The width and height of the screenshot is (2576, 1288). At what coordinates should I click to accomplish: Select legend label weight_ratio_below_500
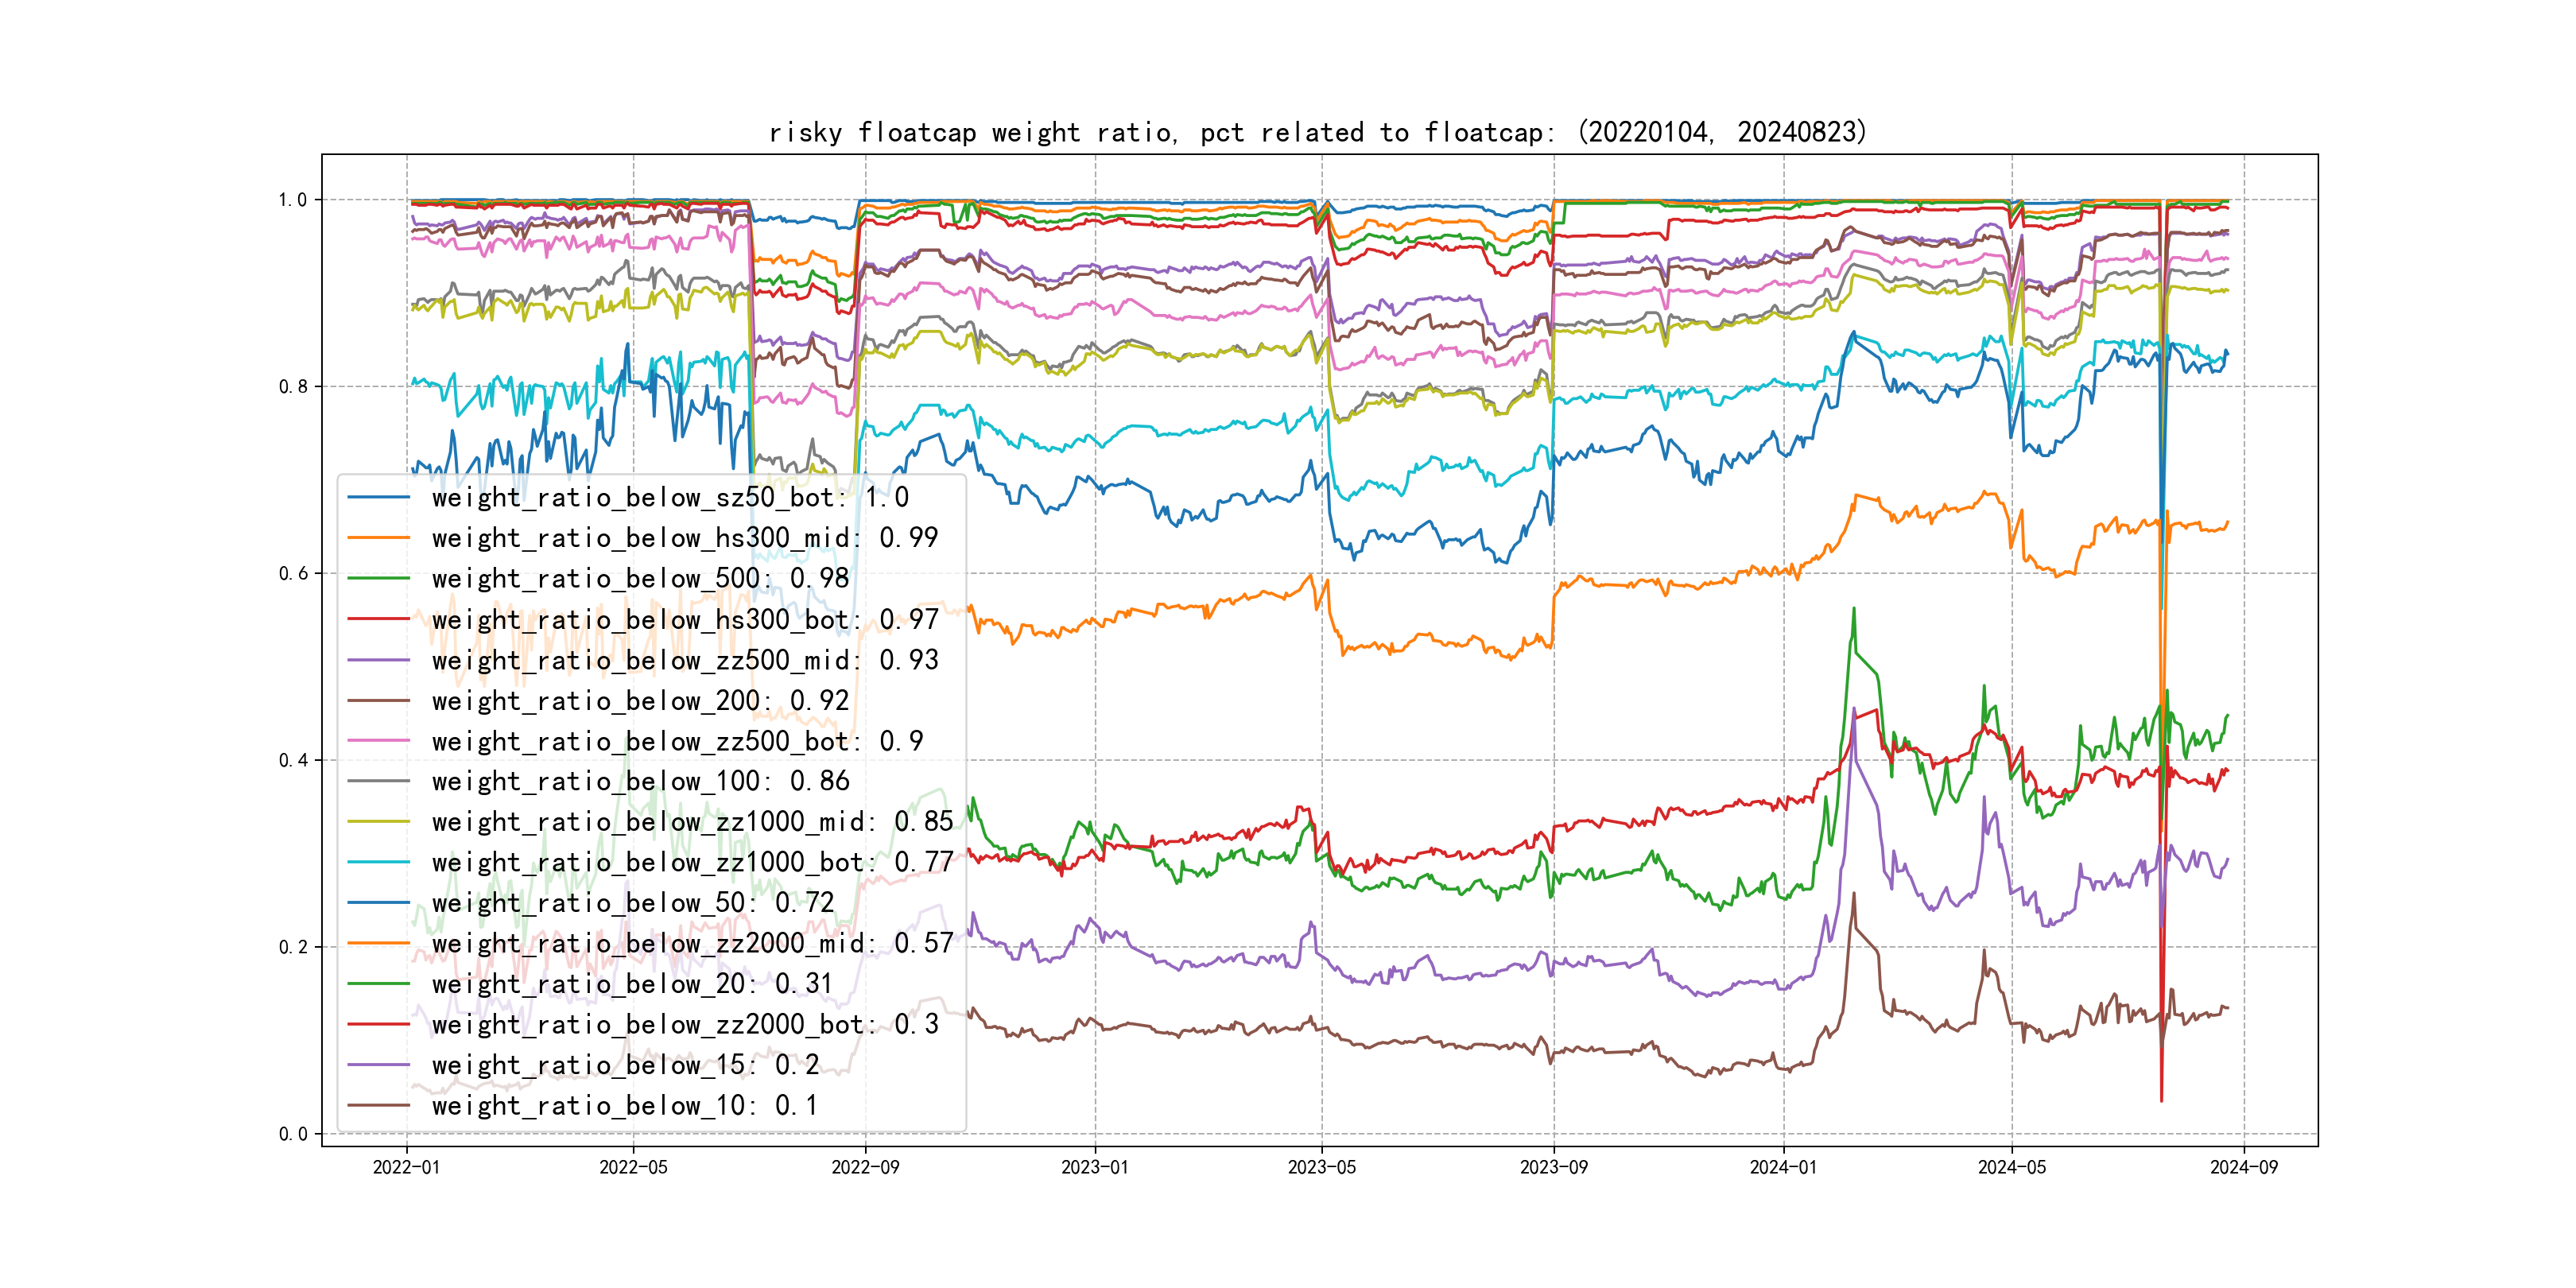639,578
